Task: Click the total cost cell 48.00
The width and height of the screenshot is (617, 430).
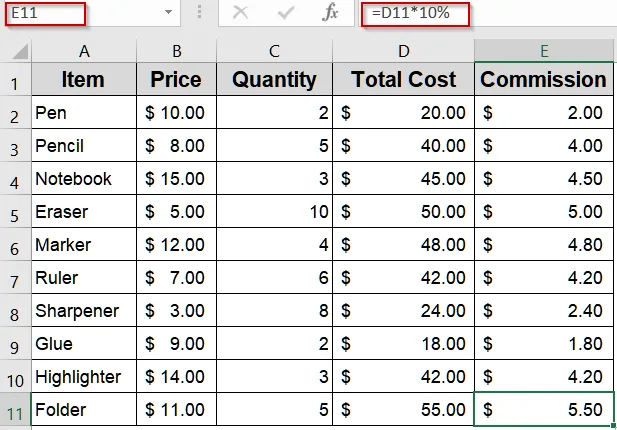Action: point(404,245)
